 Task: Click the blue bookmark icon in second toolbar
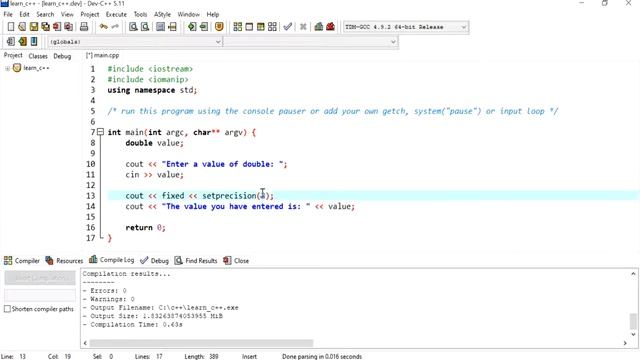(34, 42)
